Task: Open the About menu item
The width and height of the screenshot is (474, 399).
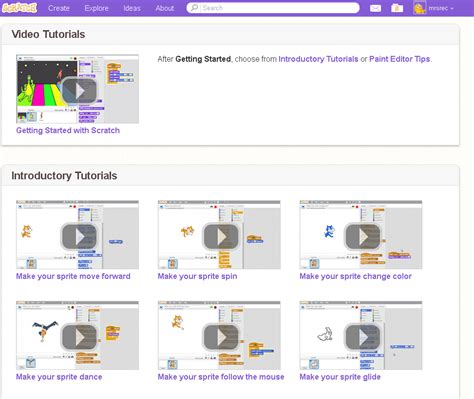Action: pos(165,8)
